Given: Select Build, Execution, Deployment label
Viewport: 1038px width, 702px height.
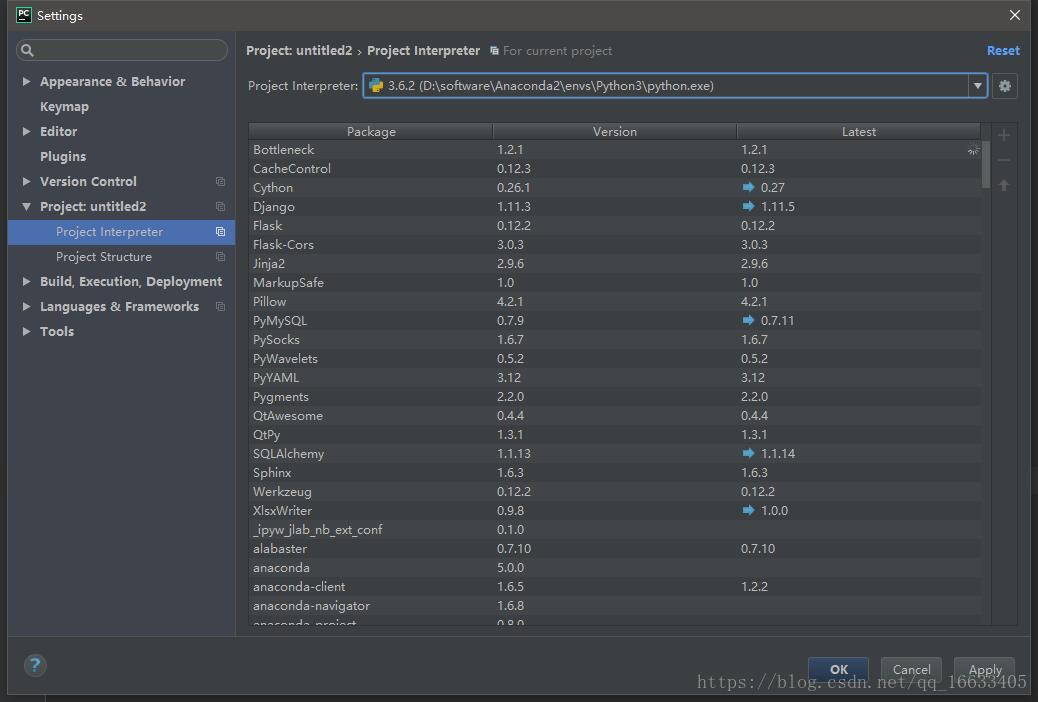Looking at the screenshot, I should [131, 281].
